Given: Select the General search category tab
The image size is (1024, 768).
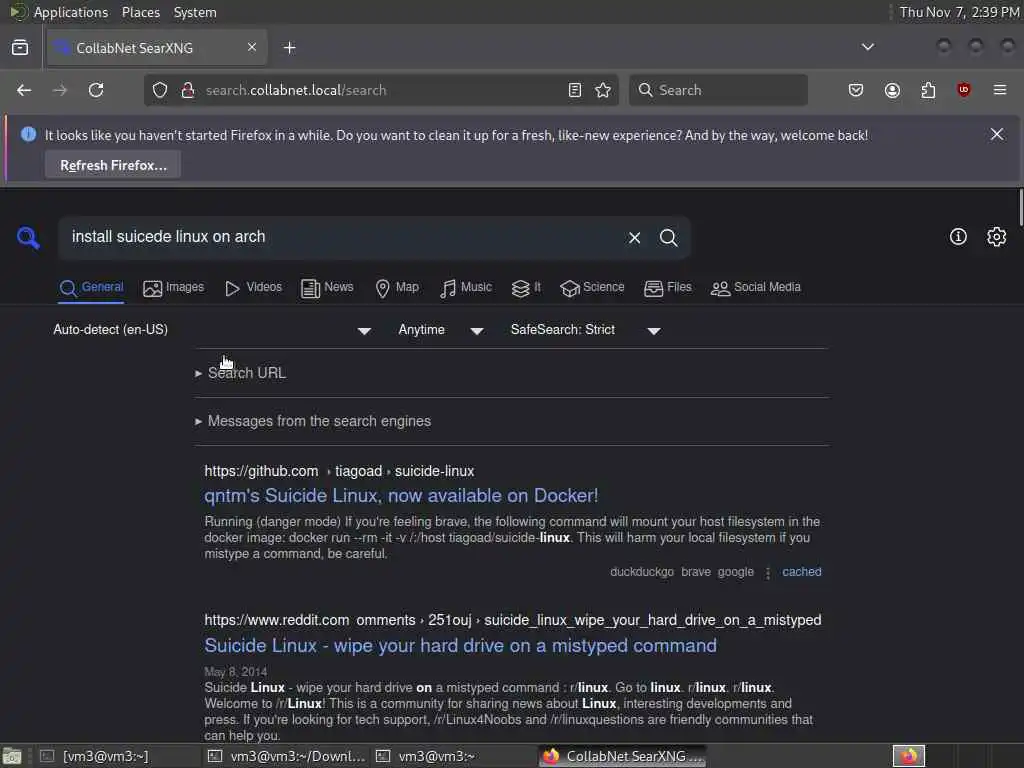Looking at the screenshot, I should pos(91,287).
